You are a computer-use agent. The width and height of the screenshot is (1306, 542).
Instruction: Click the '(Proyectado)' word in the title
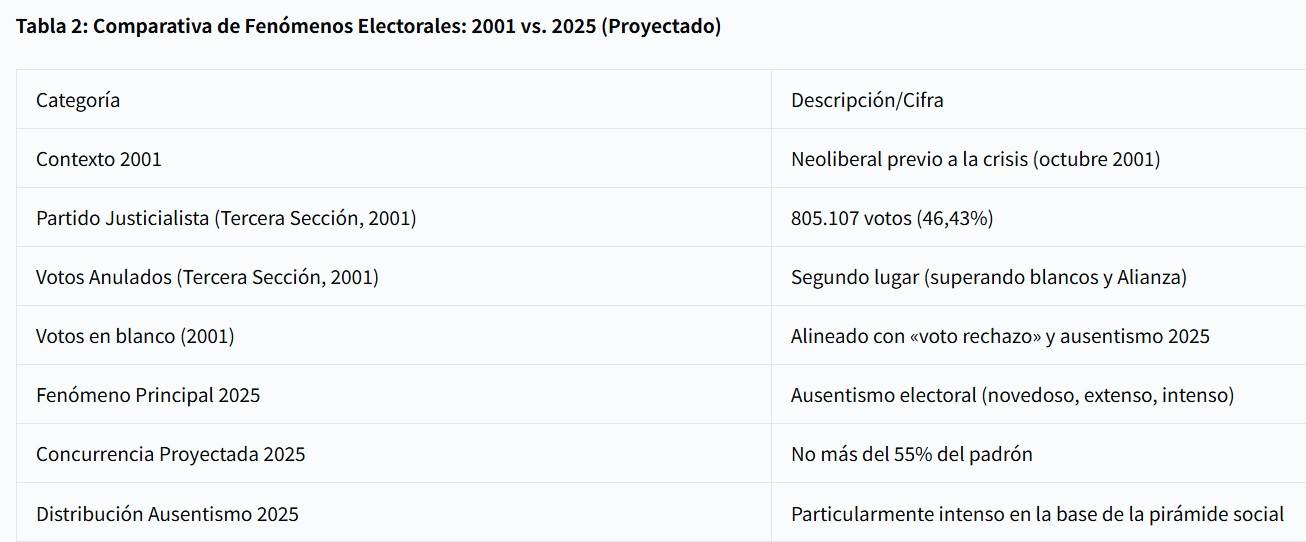click(x=661, y=27)
